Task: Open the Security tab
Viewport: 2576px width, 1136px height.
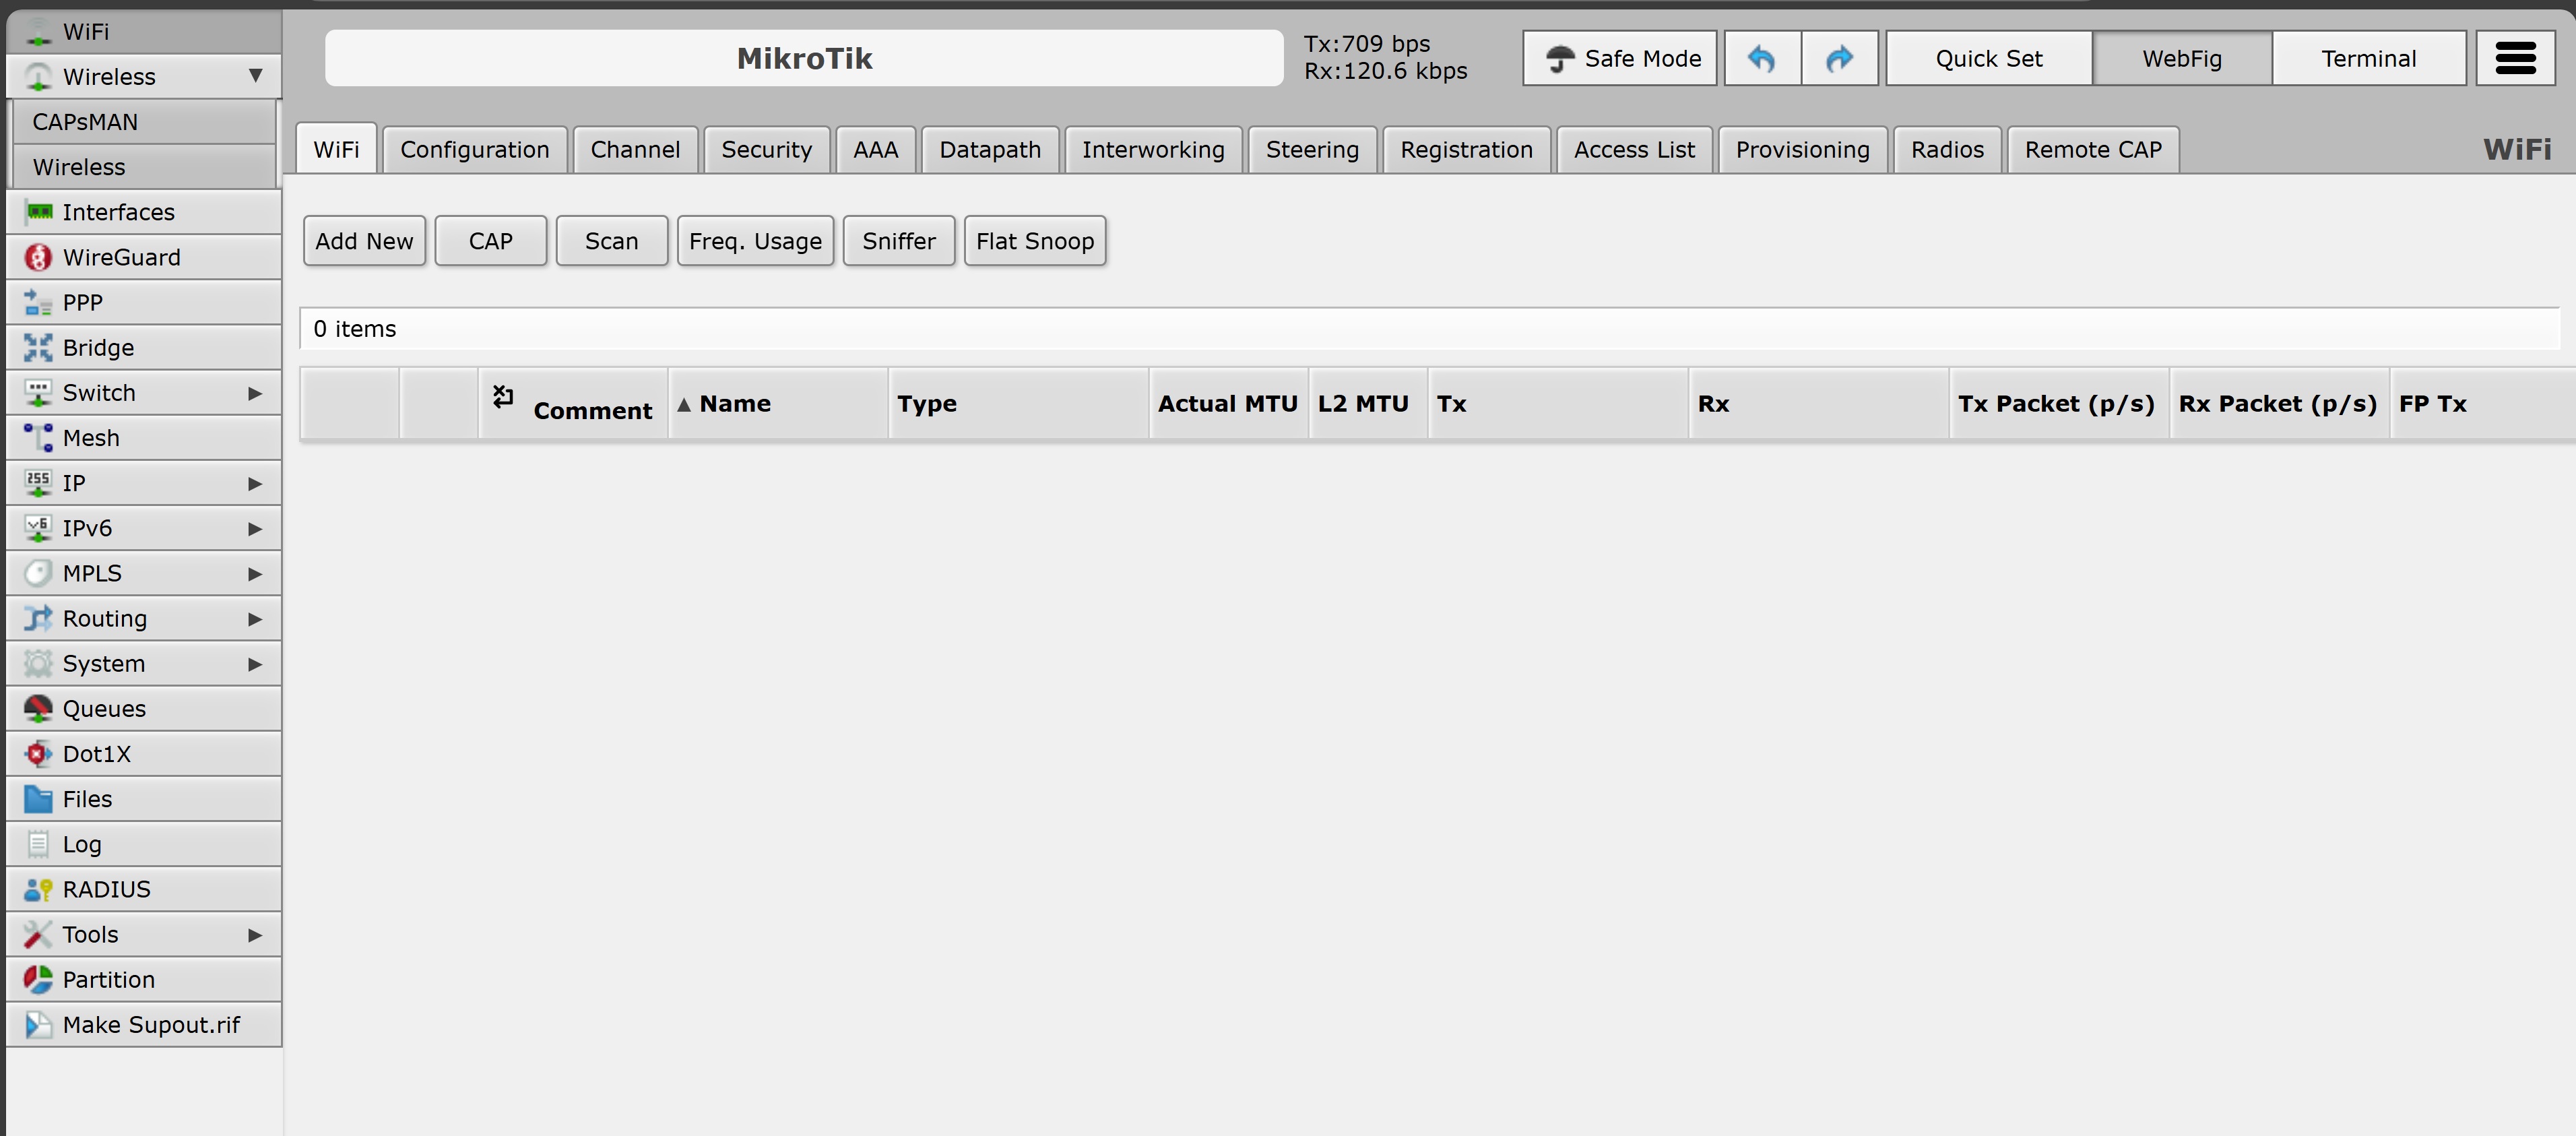Action: tap(767, 150)
